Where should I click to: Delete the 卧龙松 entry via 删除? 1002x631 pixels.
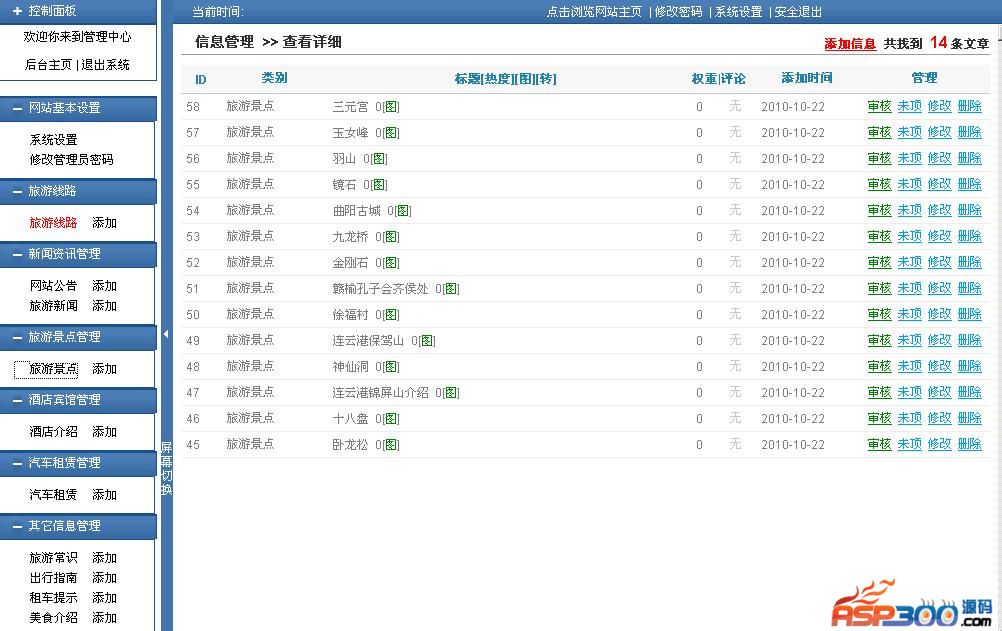tap(969, 445)
